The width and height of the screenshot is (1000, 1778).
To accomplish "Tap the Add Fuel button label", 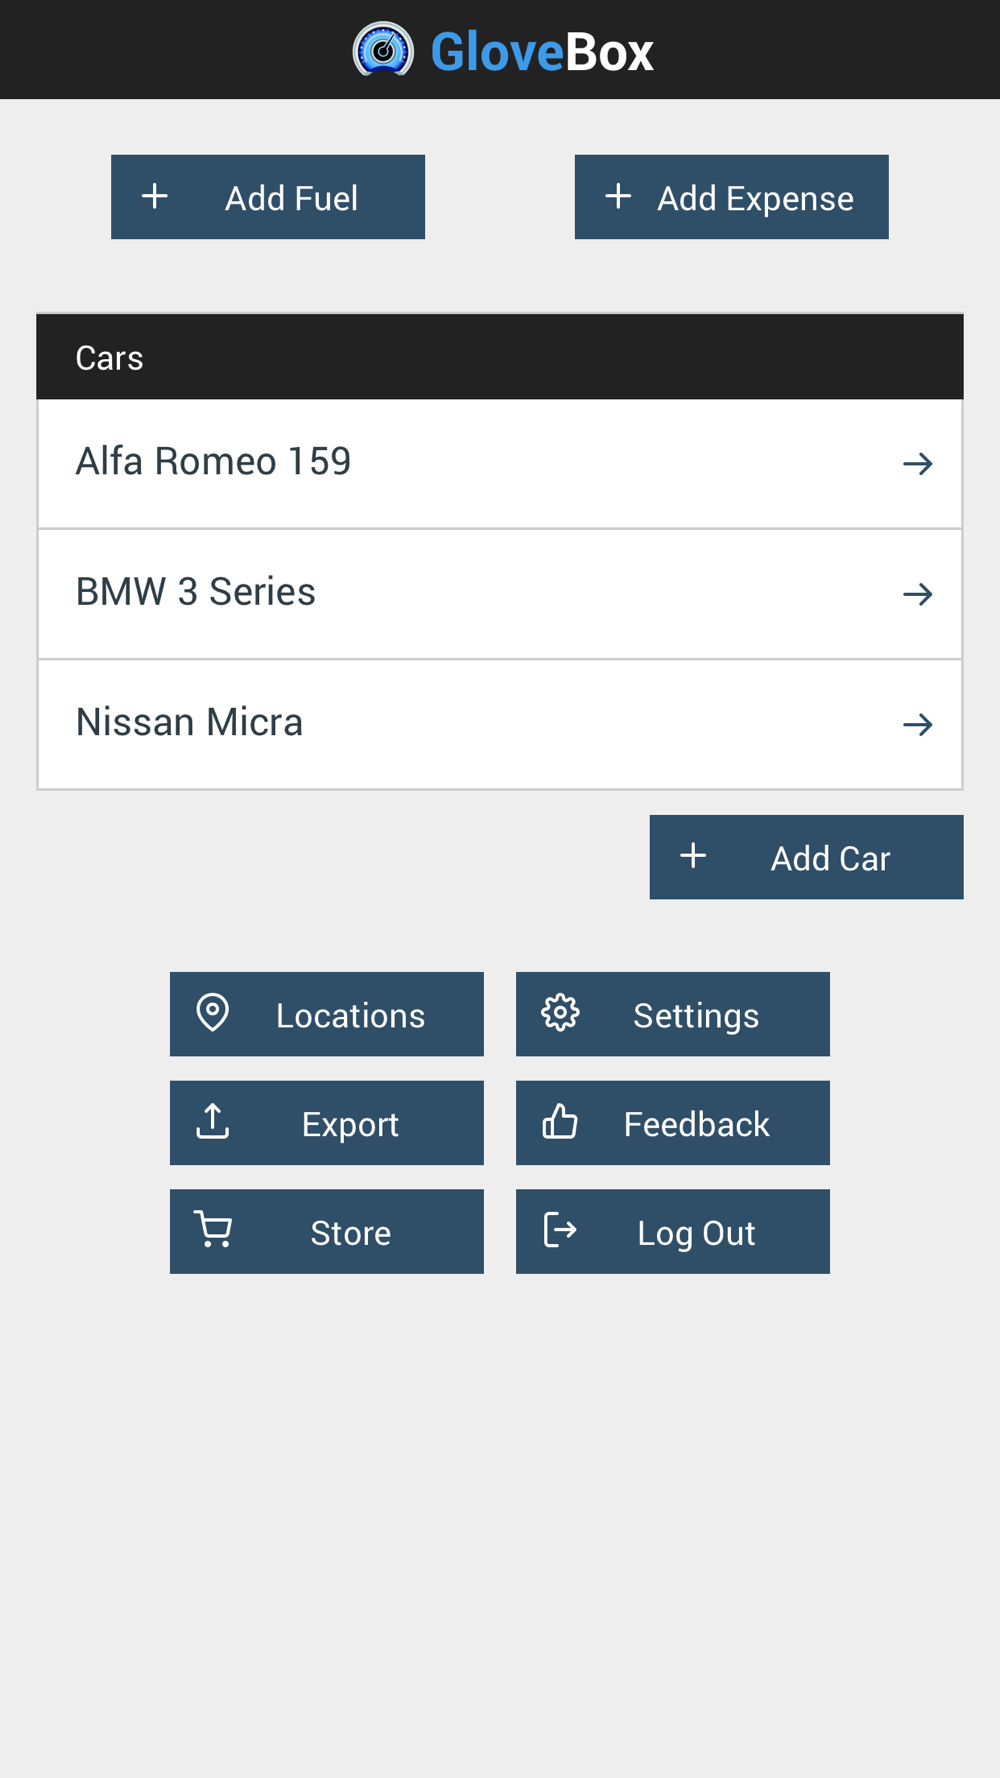I will pyautogui.click(x=291, y=198).
